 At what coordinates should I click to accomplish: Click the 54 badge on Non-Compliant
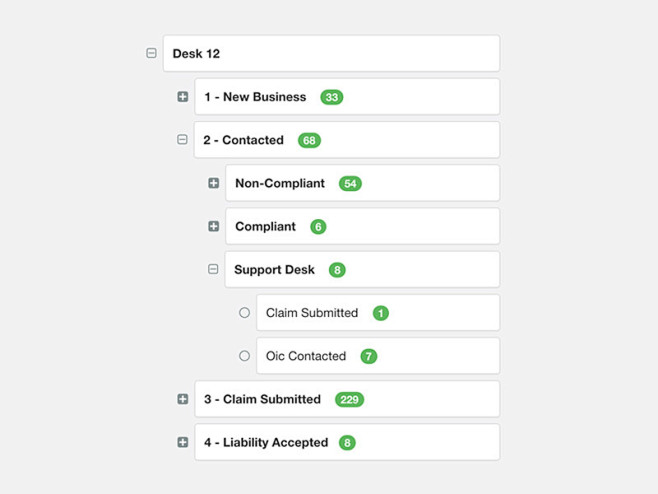point(350,184)
